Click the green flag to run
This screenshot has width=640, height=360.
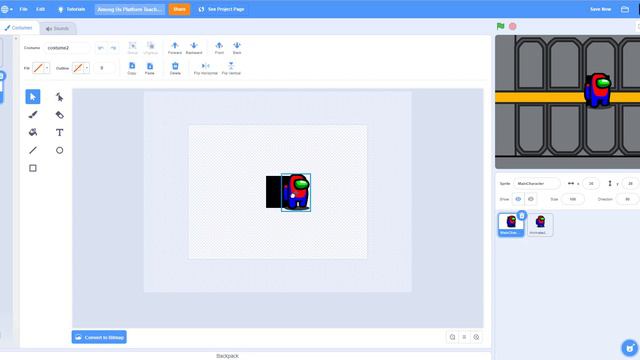click(x=500, y=27)
